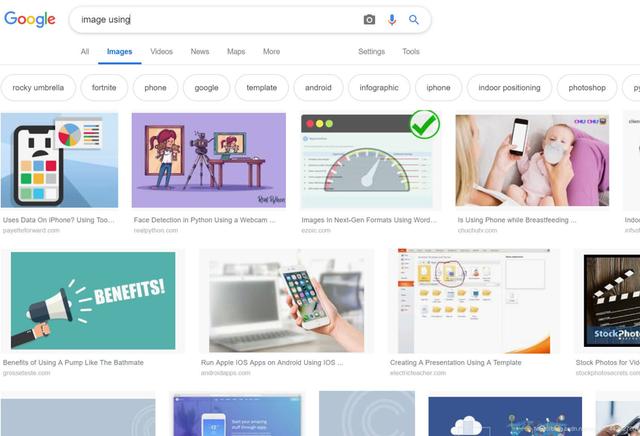This screenshot has height=436, width=640.
Task: Select the Images tab
Action: pos(120,51)
